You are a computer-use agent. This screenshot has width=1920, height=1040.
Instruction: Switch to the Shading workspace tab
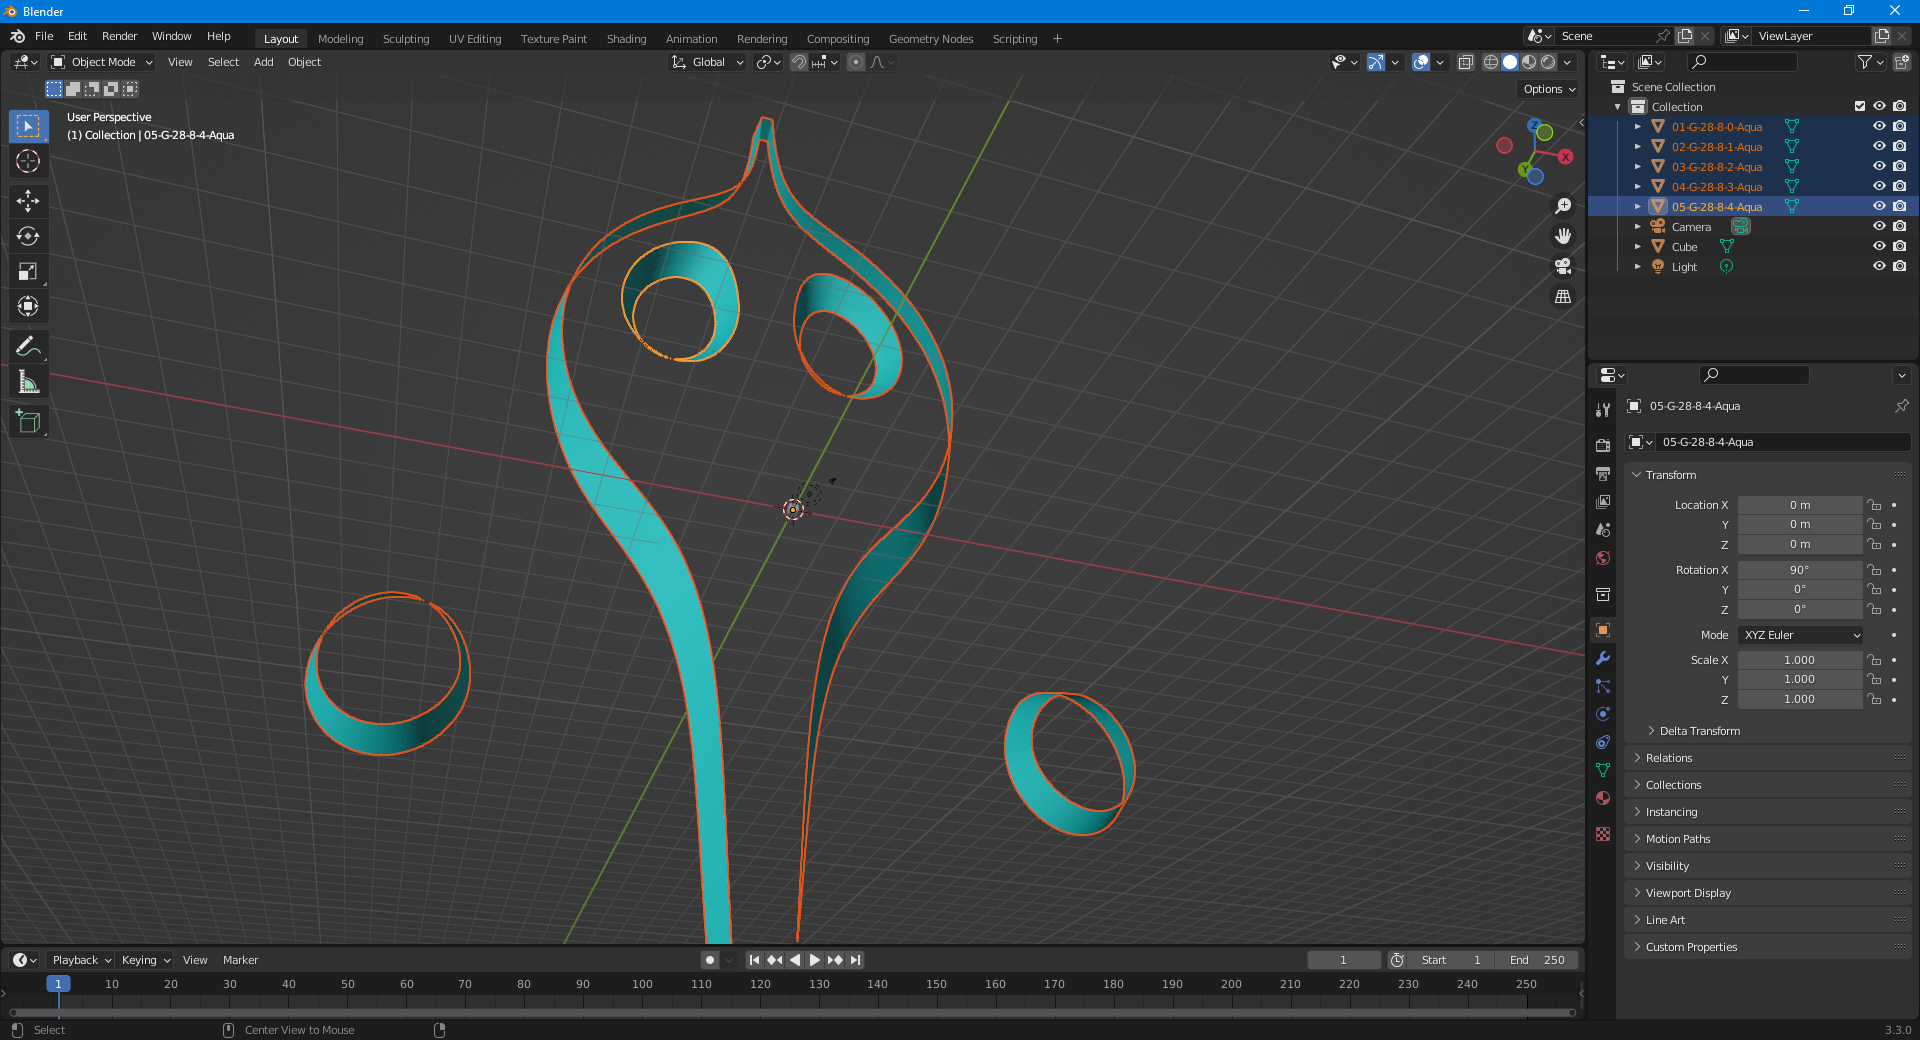626,39
